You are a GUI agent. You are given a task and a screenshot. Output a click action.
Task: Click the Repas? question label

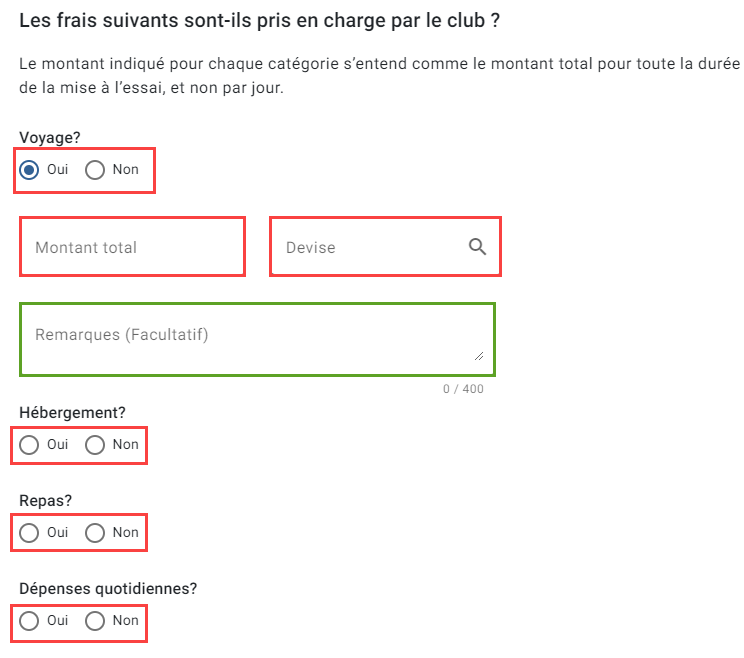(46, 501)
